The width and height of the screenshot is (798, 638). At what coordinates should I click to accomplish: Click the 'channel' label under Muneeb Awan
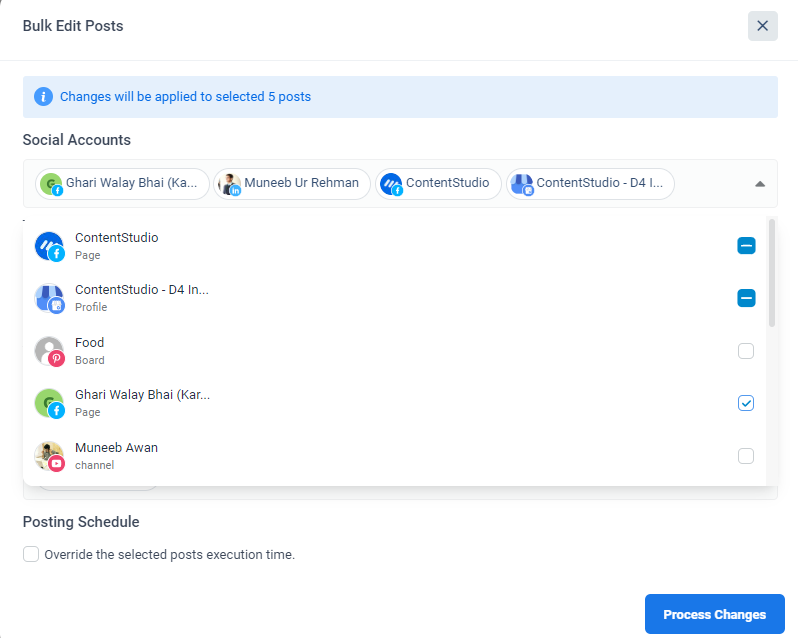(95, 465)
